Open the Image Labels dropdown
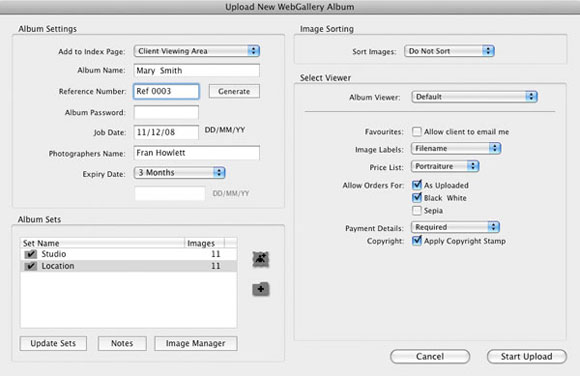Viewport: 580px width, 376px height. 456,148
